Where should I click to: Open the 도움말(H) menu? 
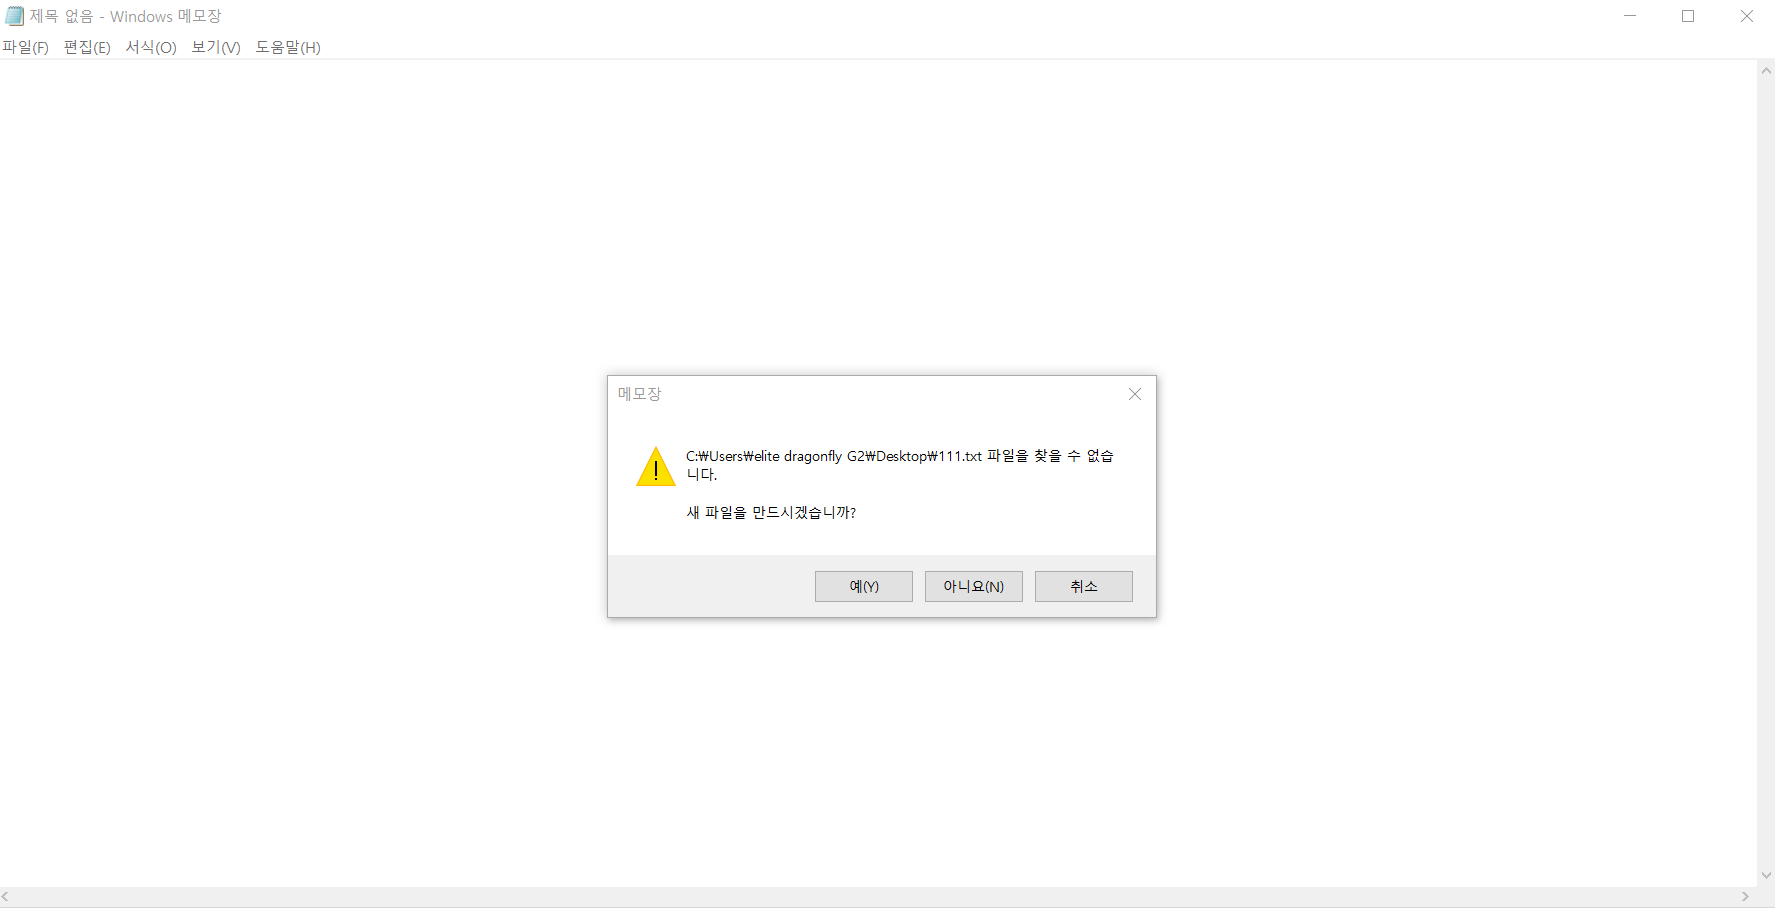click(x=288, y=47)
